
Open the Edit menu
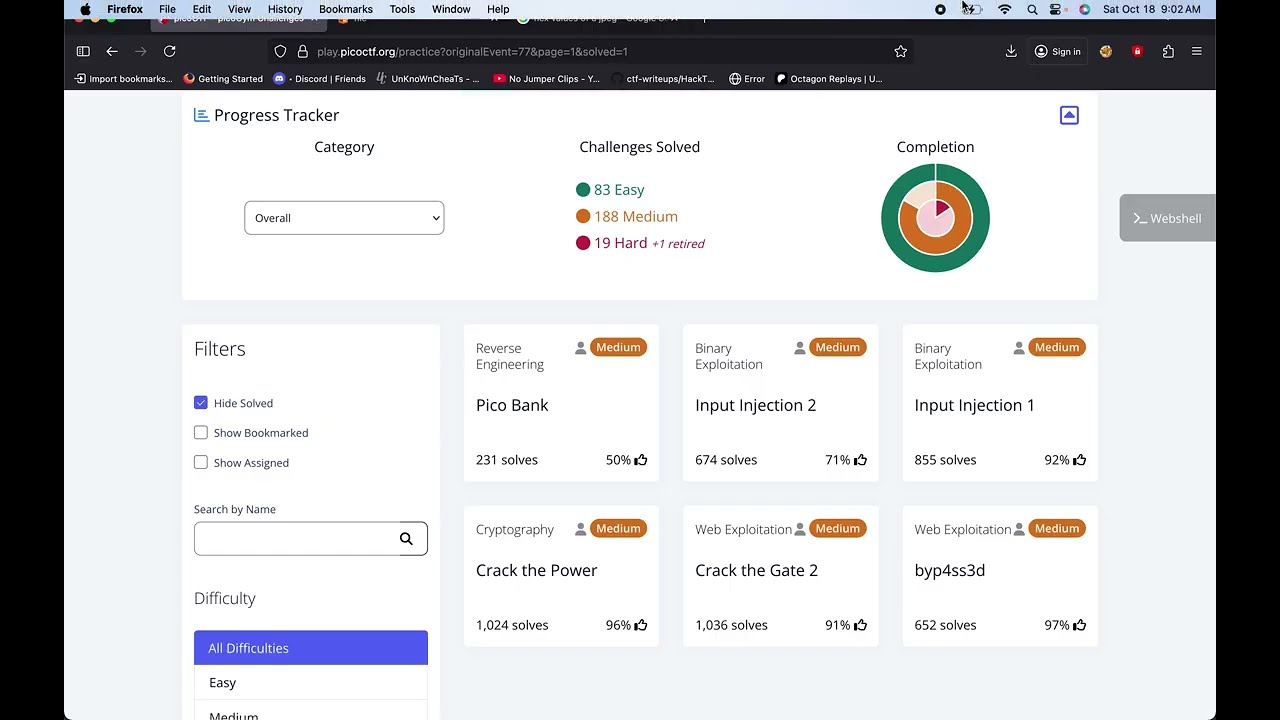202,9
